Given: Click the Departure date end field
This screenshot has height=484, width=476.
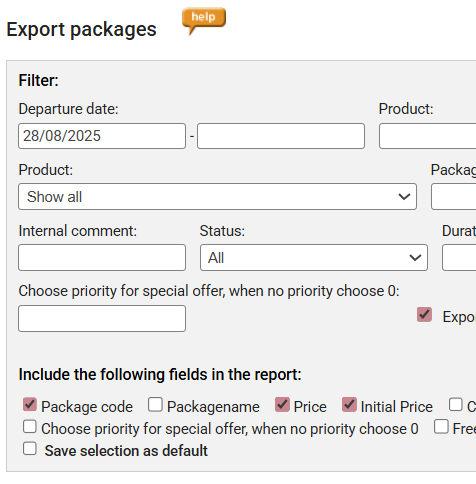Looking at the screenshot, I should 281,136.
